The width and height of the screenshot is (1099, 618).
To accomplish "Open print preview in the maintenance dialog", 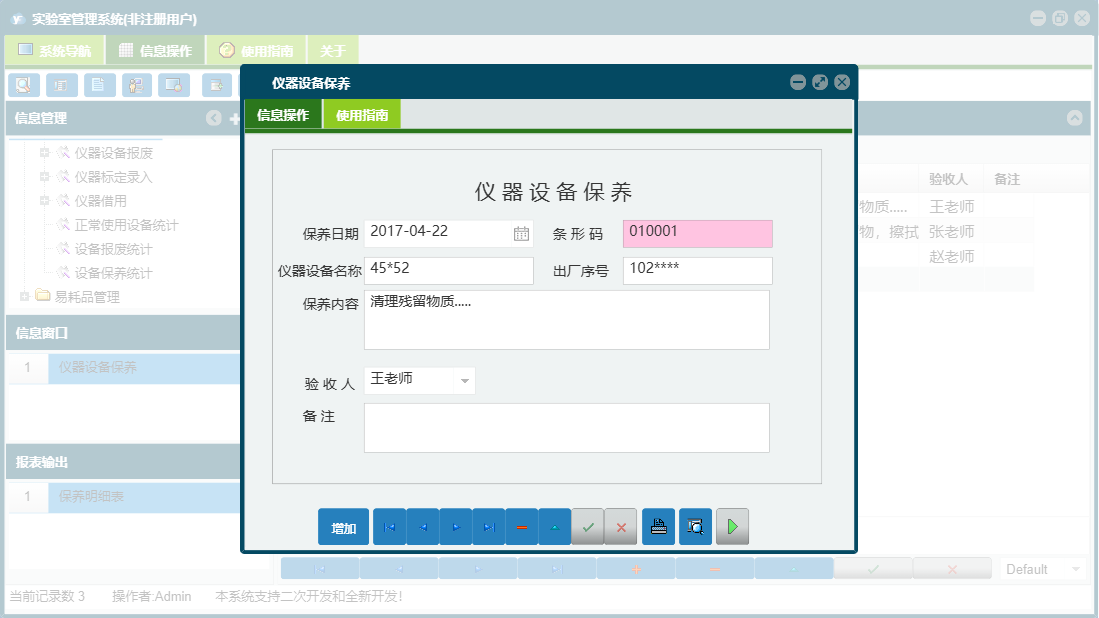I will (695, 526).
